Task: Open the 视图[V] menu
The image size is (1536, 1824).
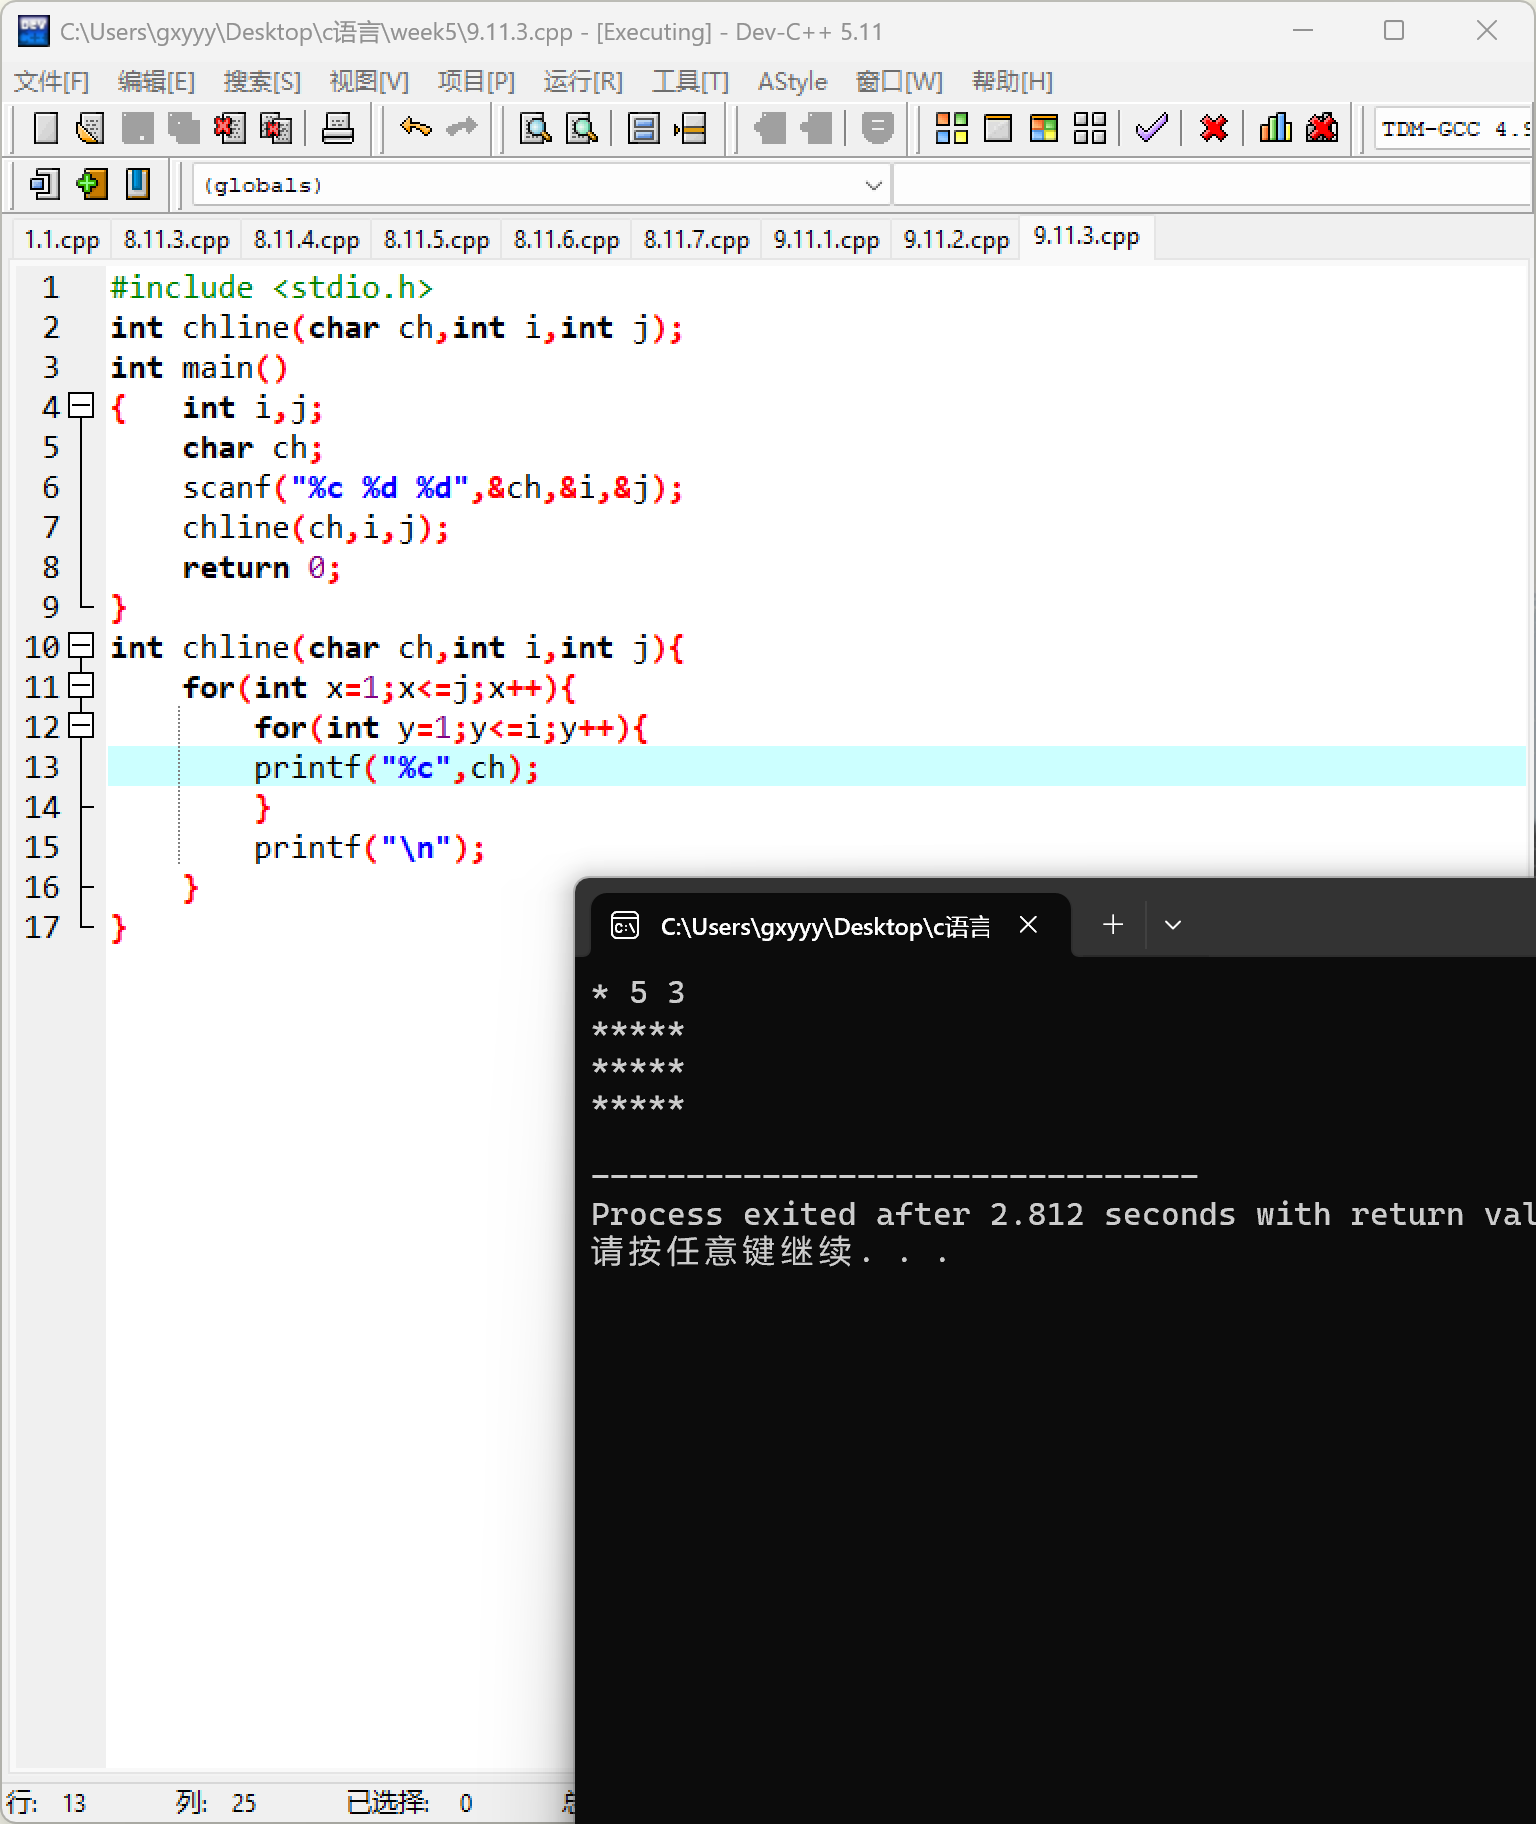Action: [369, 81]
